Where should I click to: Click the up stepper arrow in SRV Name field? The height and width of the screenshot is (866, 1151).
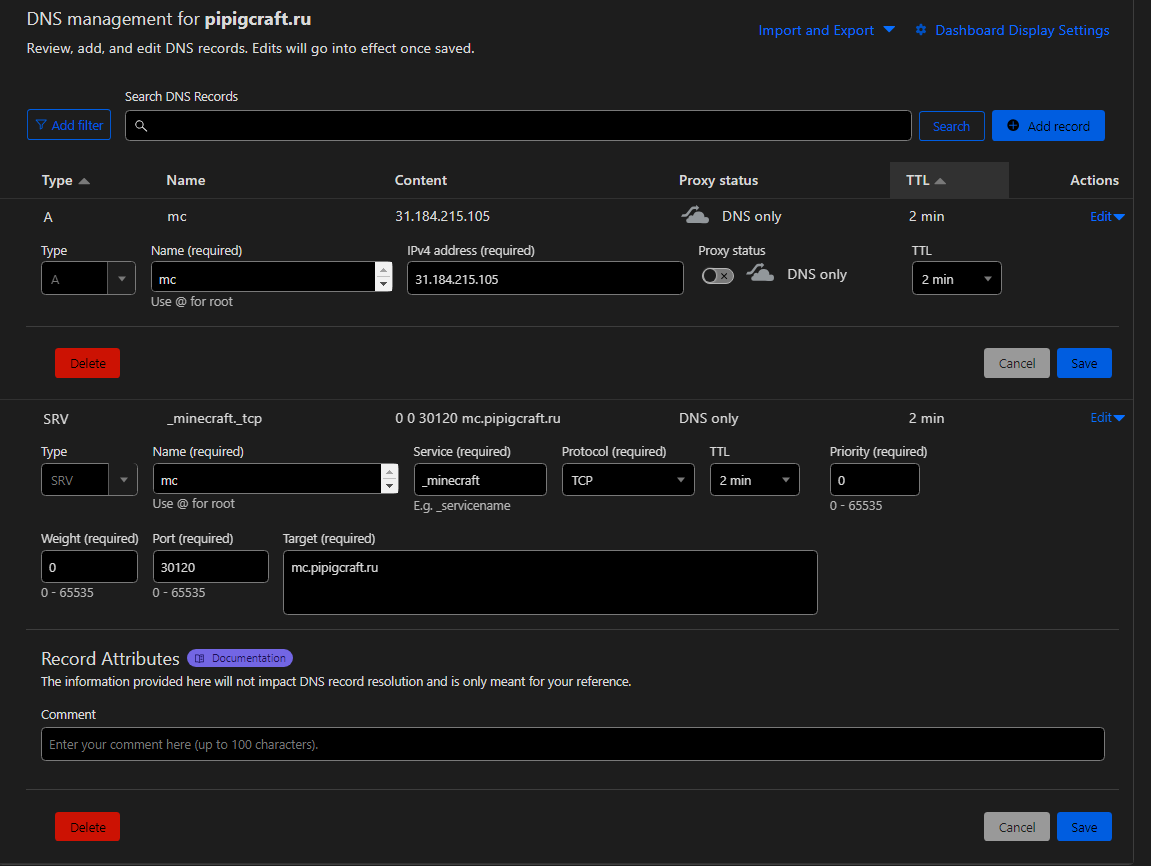tap(390, 472)
